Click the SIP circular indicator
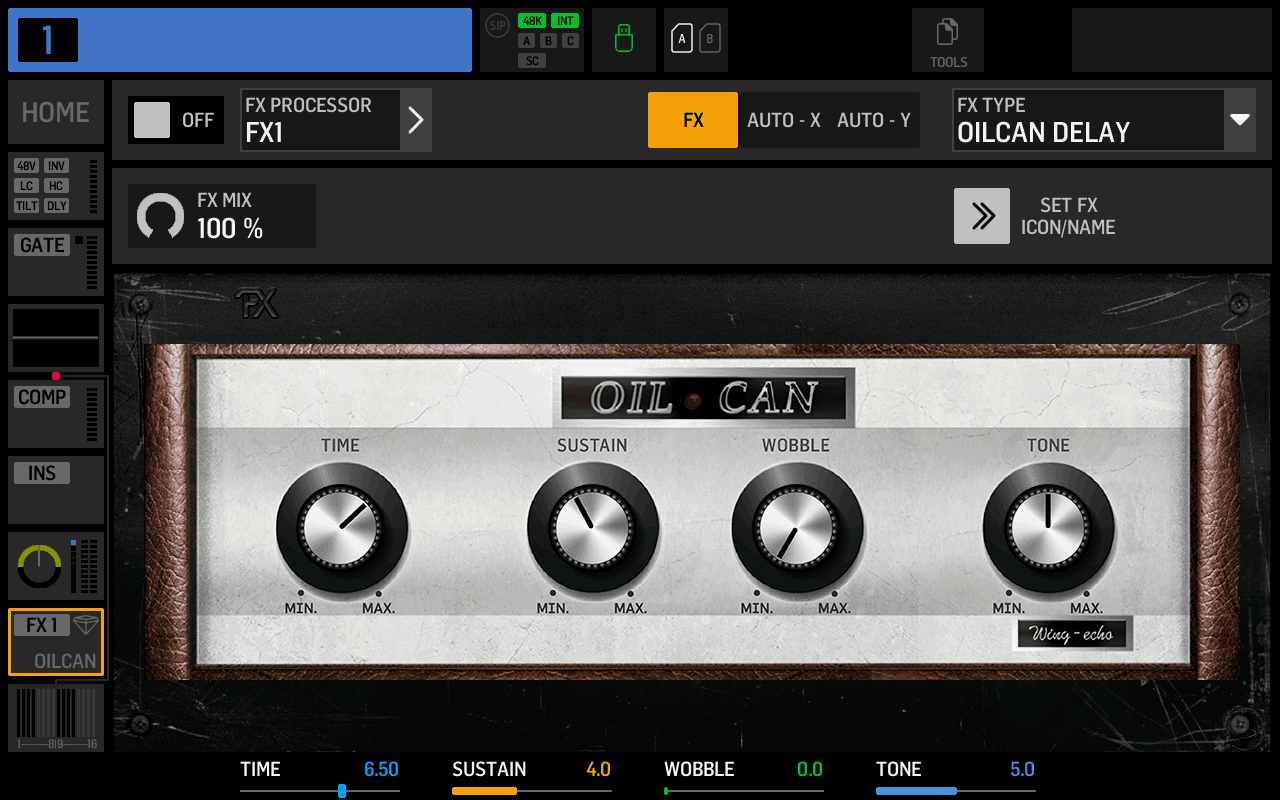Image resolution: width=1280 pixels, height=800 pixels. [497, 26]
